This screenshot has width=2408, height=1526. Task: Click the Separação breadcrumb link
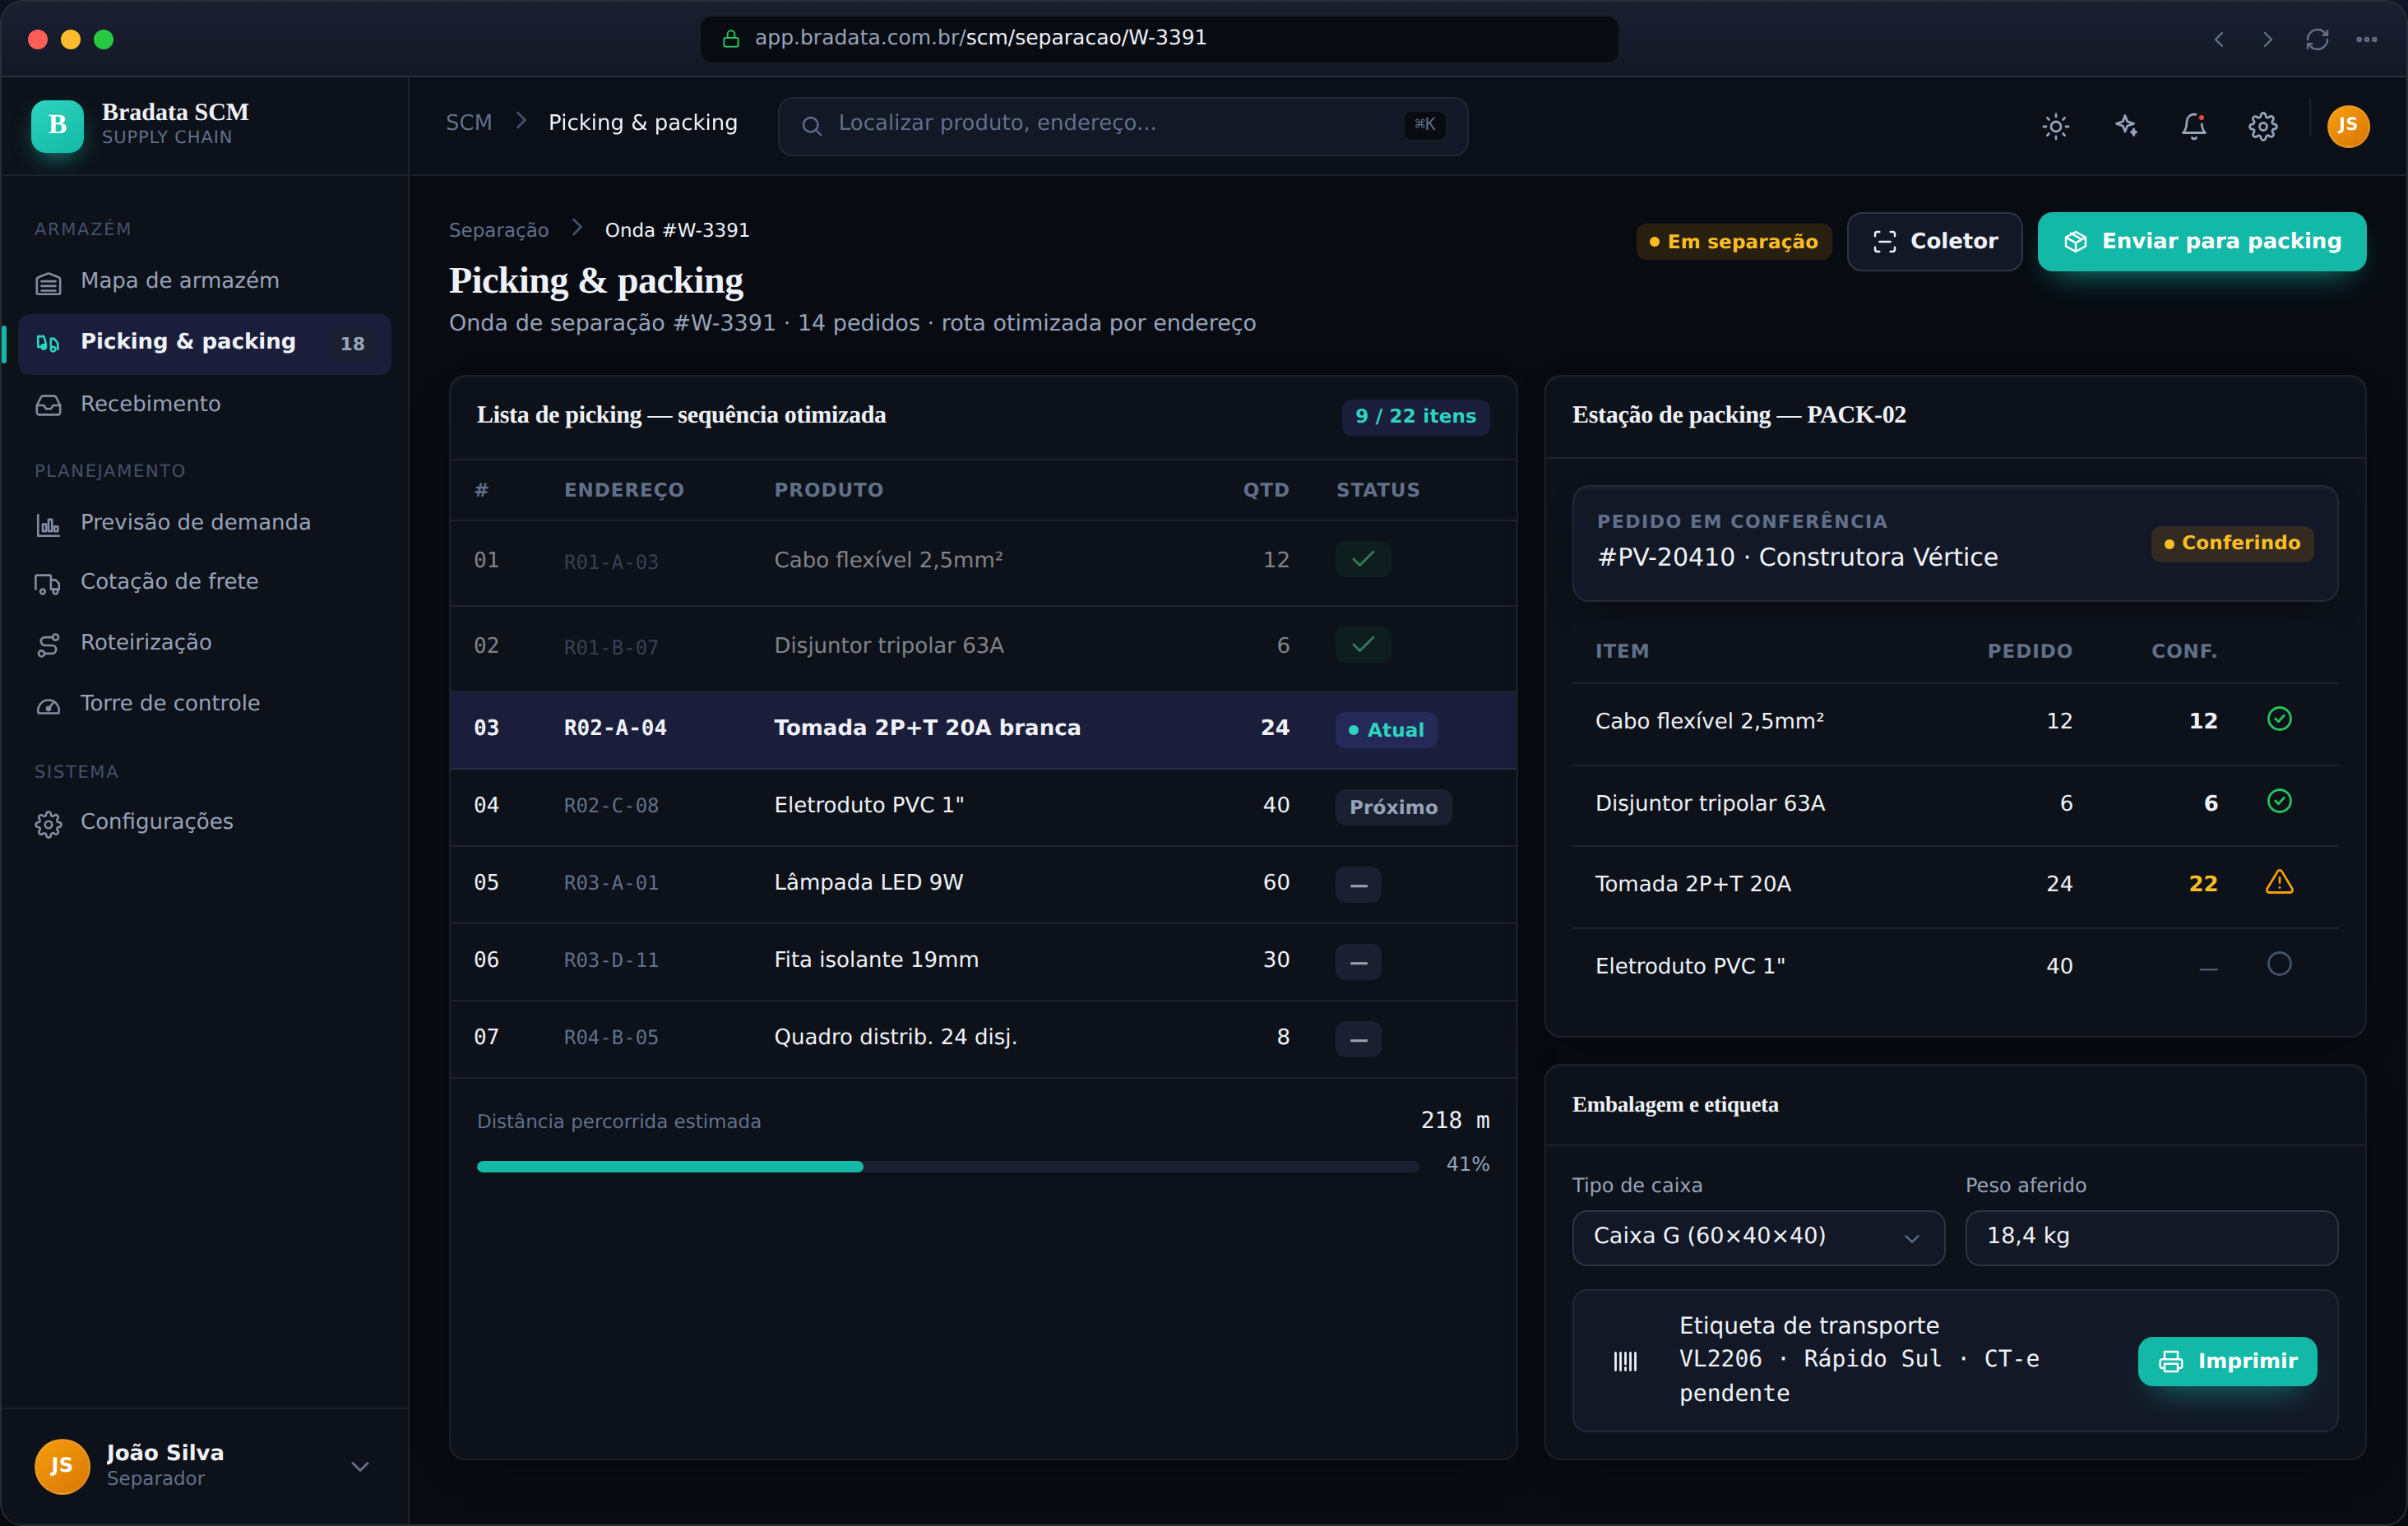499,230
